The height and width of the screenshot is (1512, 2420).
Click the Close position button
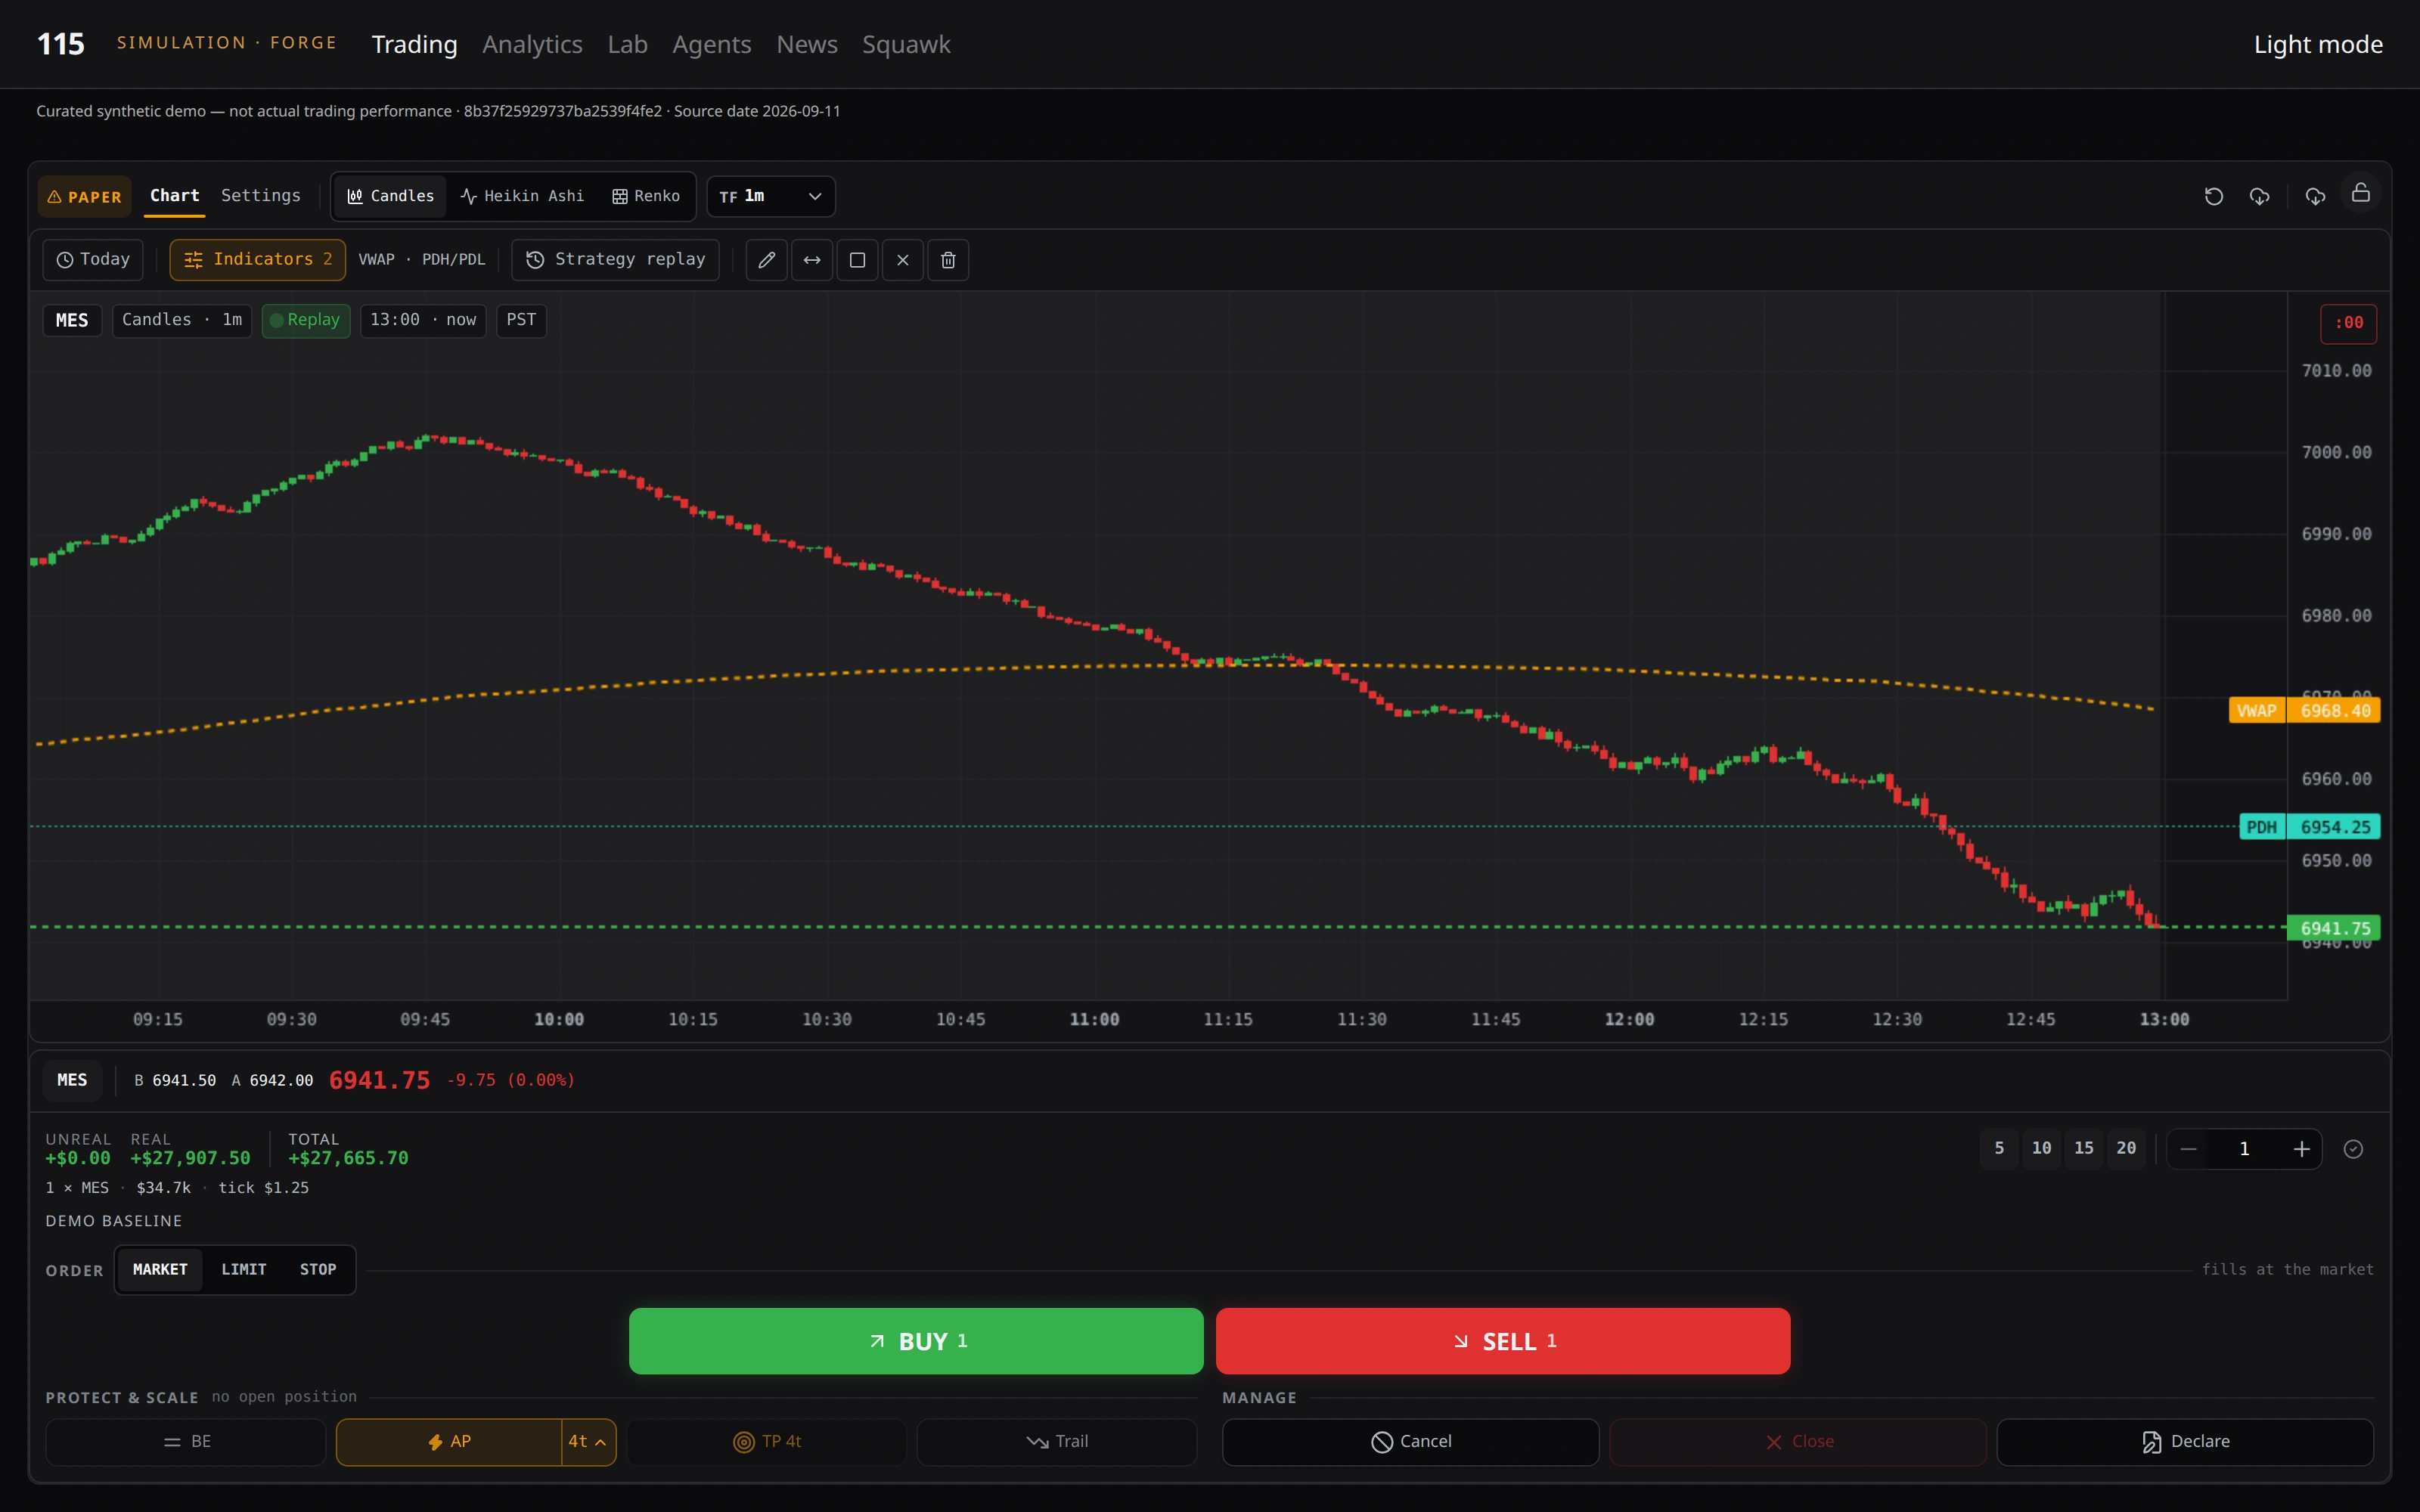(1798, 1442)
